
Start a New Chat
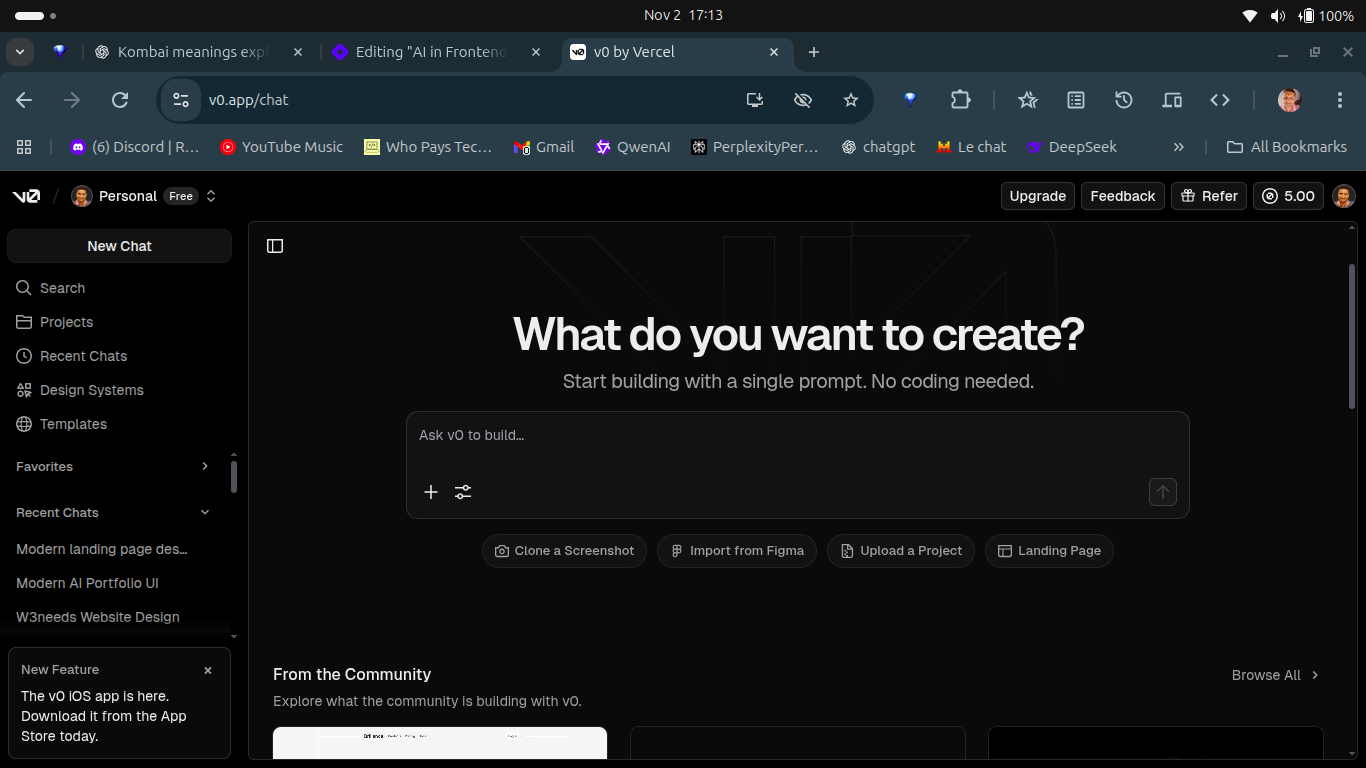point(119,246)
